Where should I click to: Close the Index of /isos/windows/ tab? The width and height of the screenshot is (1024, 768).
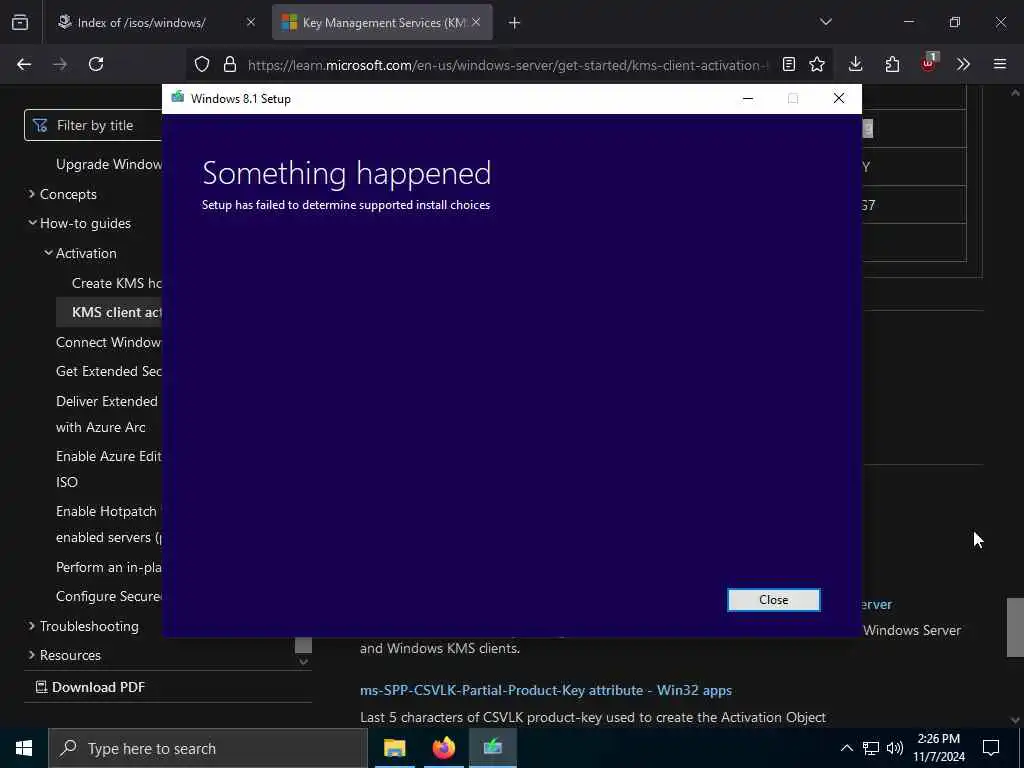click(250, 22)
